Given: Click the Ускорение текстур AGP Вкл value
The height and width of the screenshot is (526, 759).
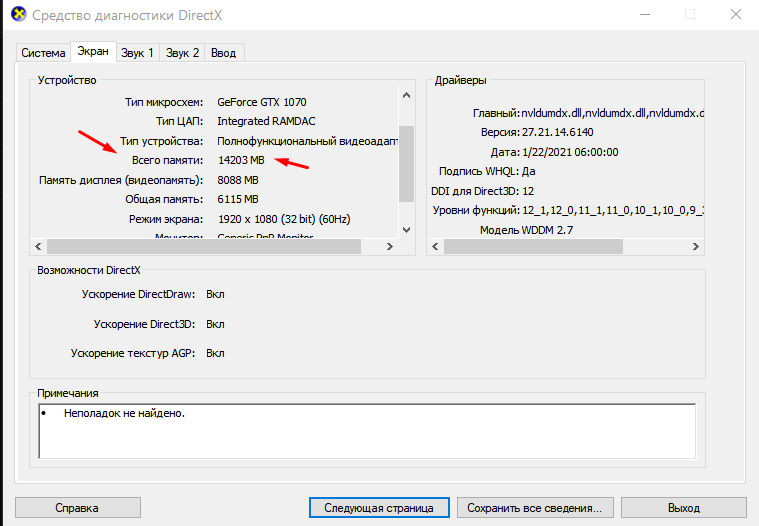Looking at the screenshot, I should click(215, 353).
